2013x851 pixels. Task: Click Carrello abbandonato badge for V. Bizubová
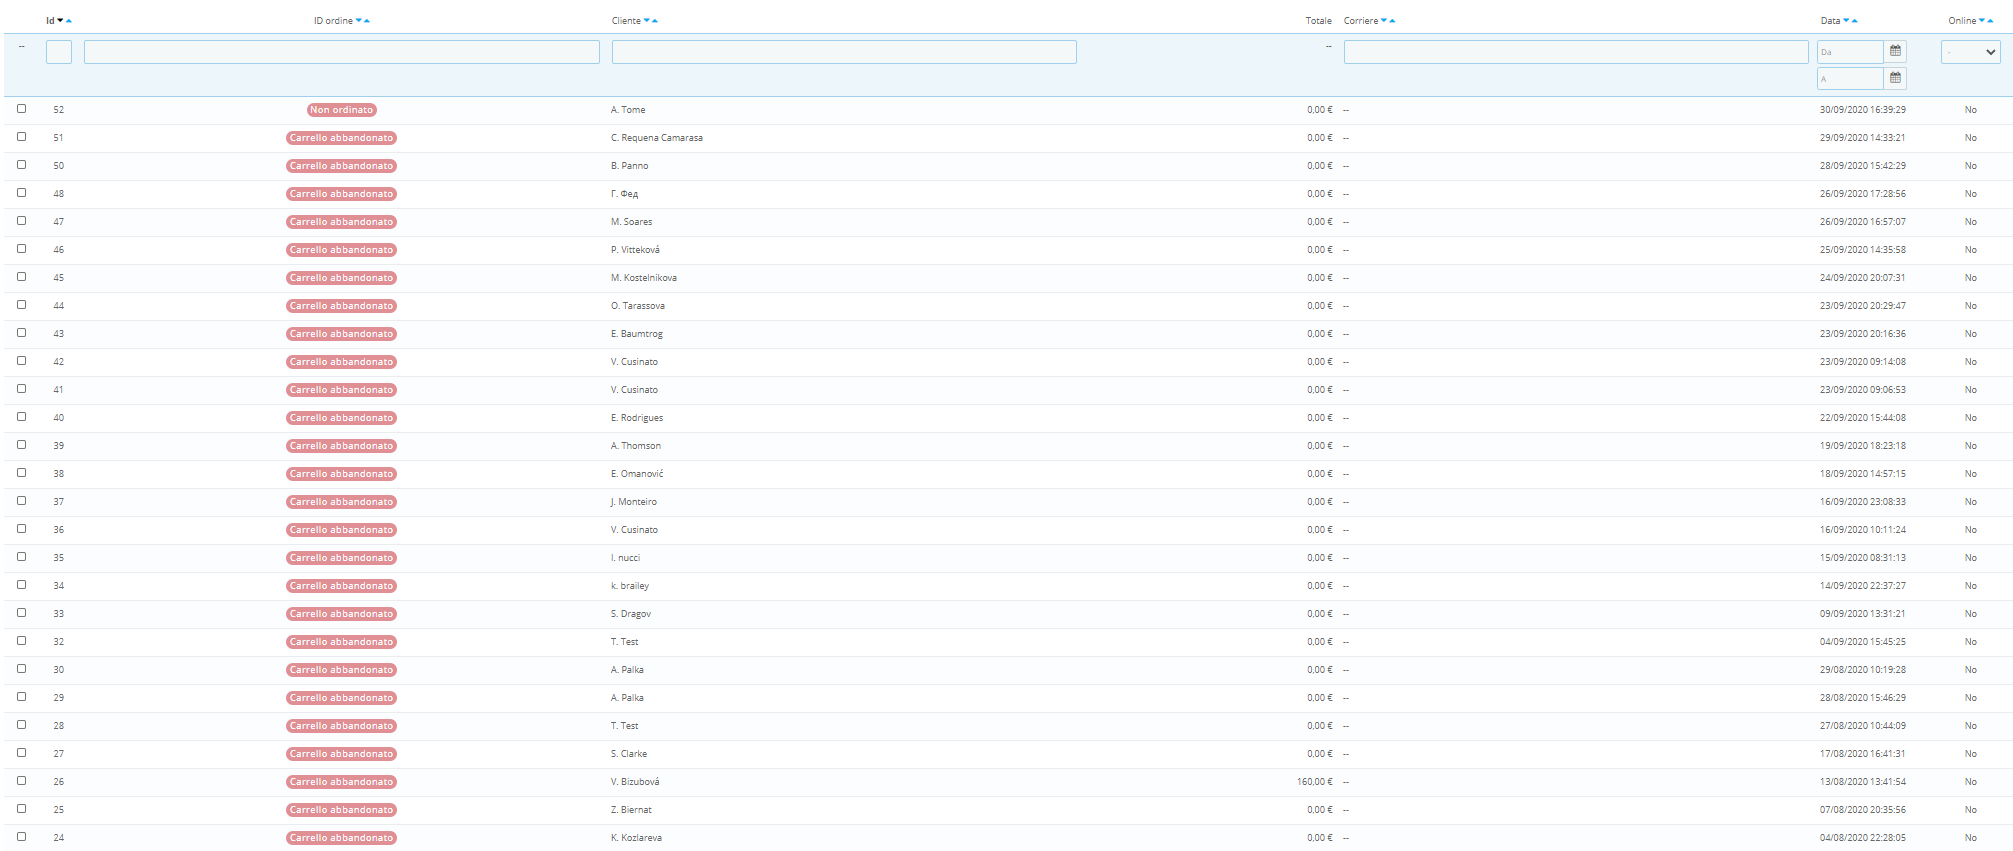342,782
